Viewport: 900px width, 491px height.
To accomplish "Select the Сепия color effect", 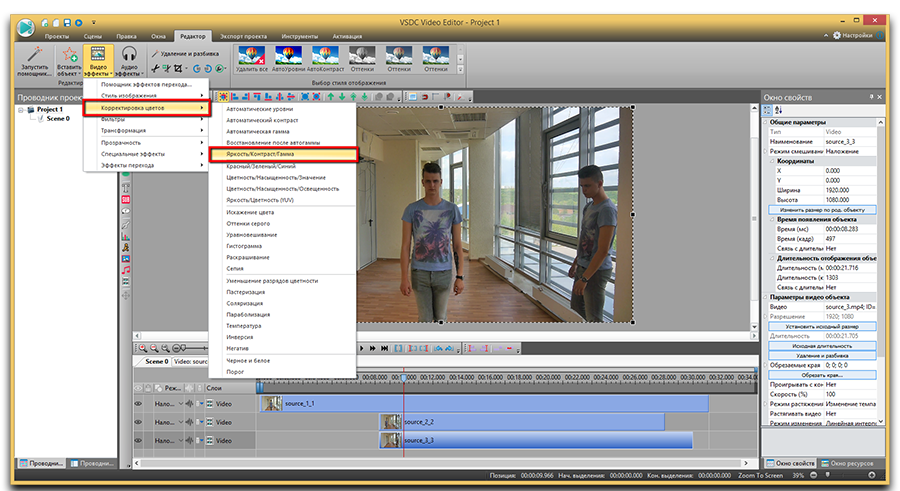I will coord(235,268).
